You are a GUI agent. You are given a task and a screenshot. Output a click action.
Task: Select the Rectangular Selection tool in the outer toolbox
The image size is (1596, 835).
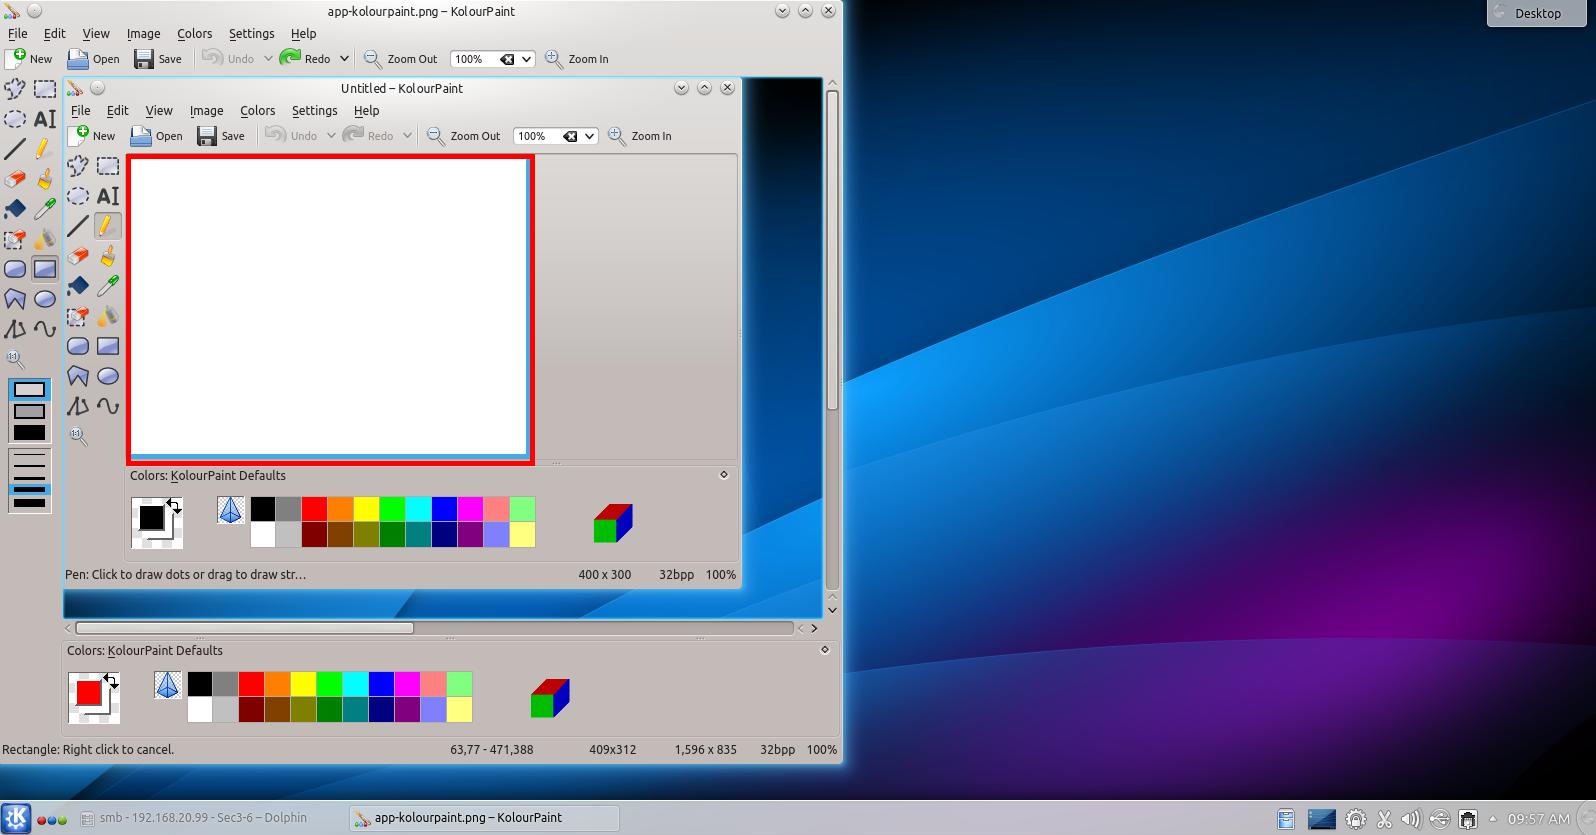click(x=45, y=89)
